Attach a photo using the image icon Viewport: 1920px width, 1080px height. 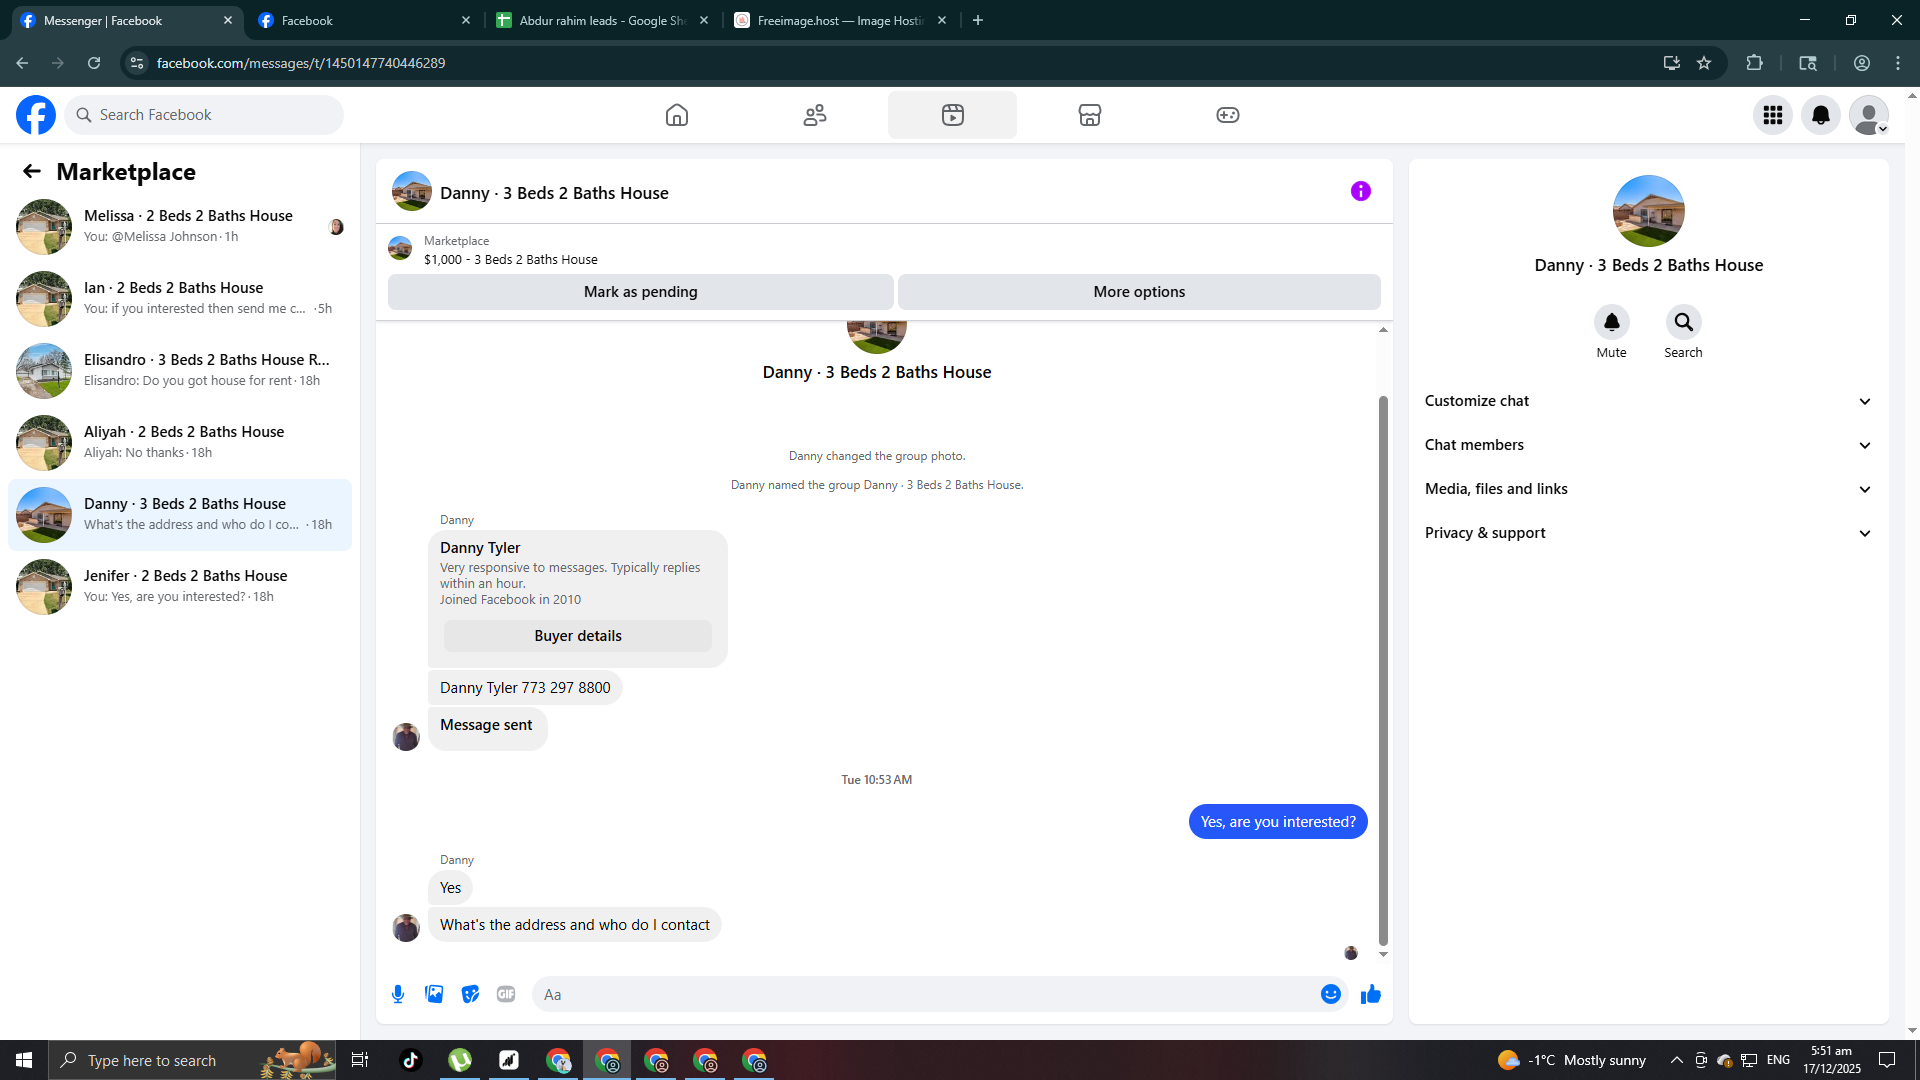click(434, 994)
